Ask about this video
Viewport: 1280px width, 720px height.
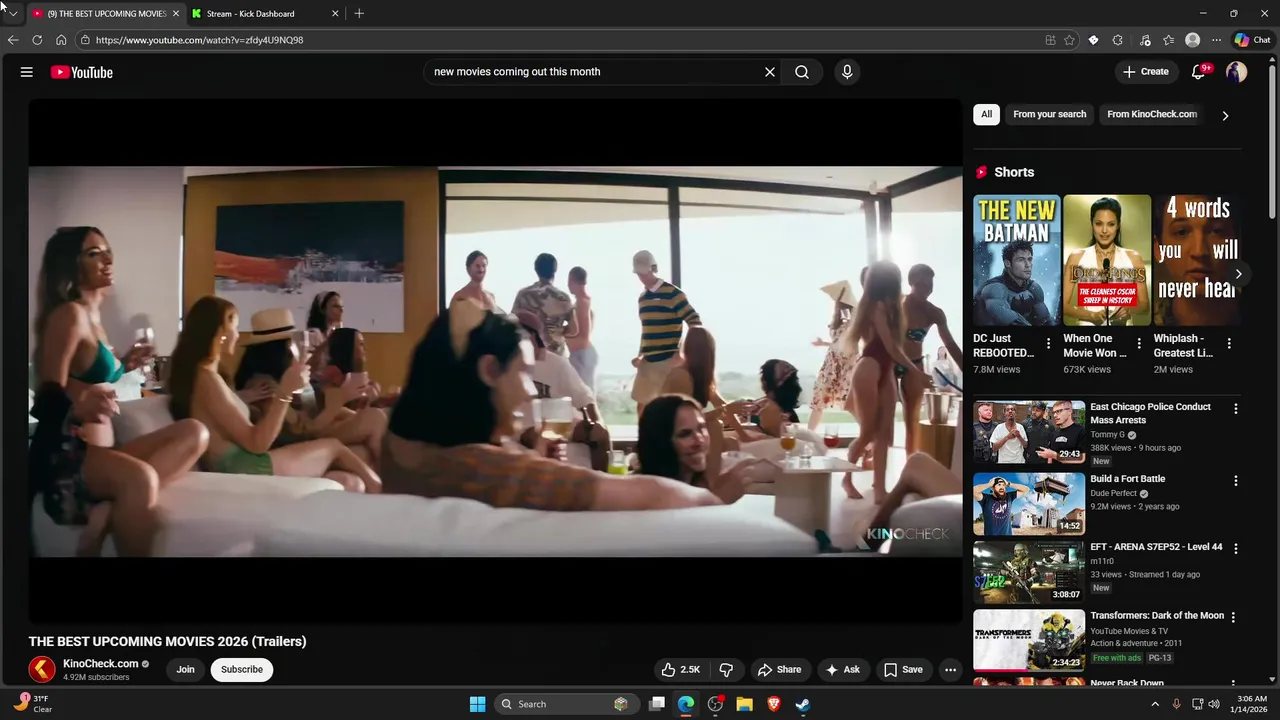842,669
